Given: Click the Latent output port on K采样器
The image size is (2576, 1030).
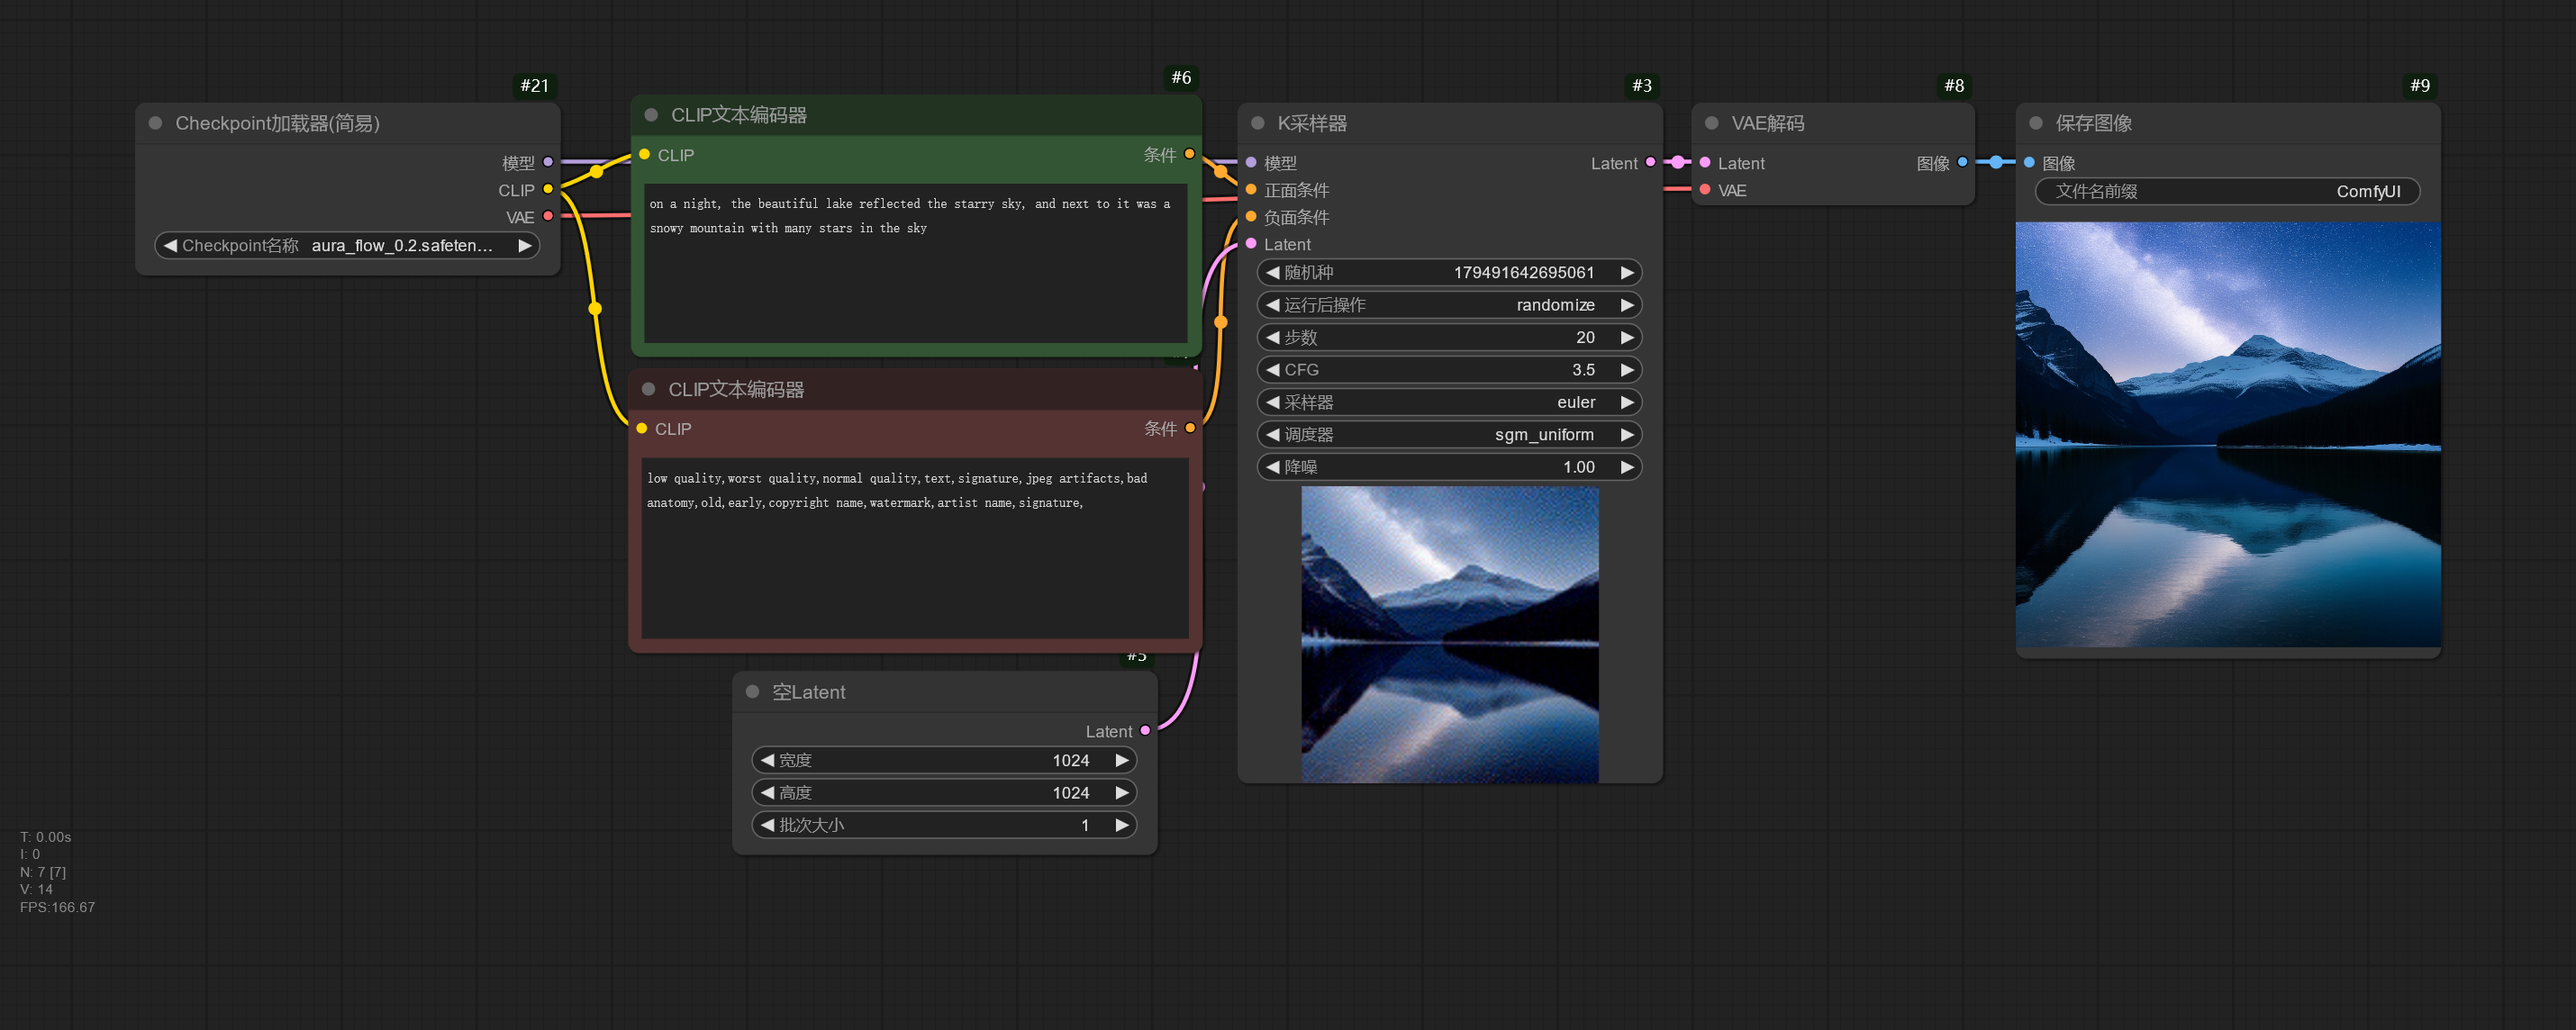Looking at the screenshot, I should pyautogui.click(x=1650, y=162).
